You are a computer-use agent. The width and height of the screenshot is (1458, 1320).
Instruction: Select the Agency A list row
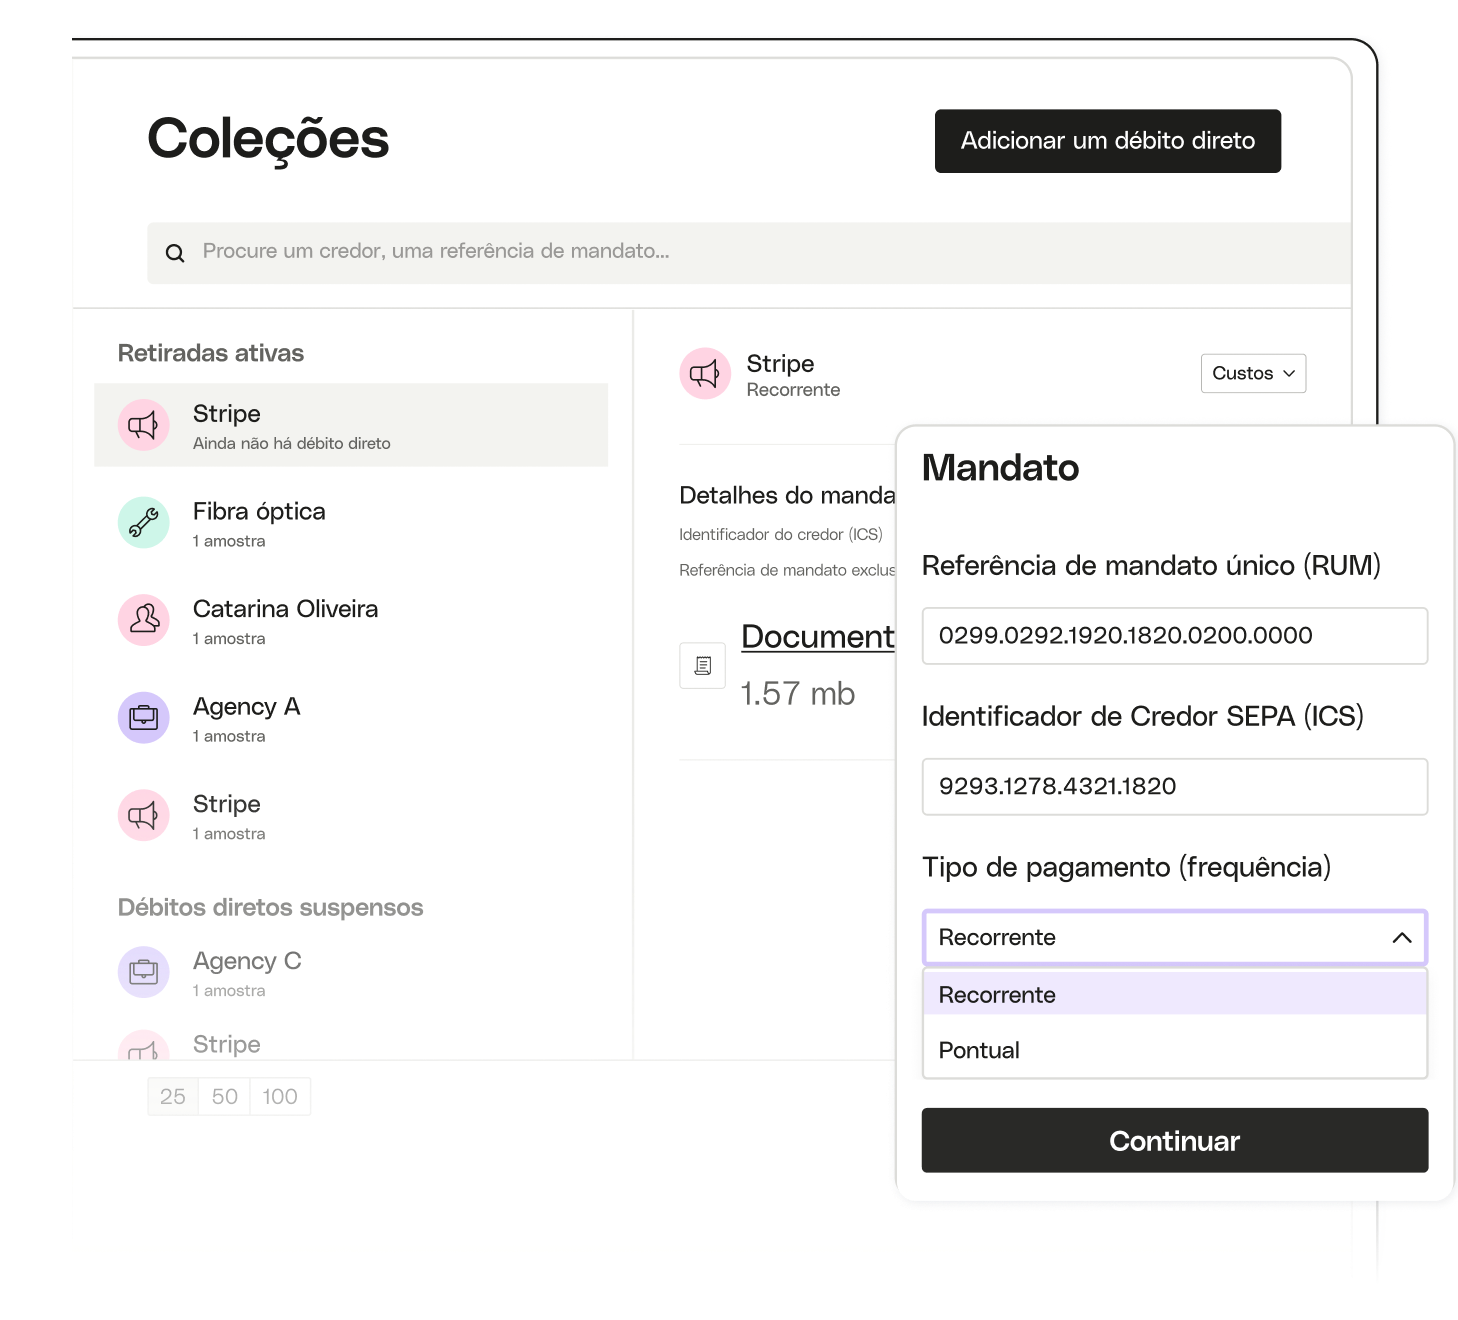(351, 718)
